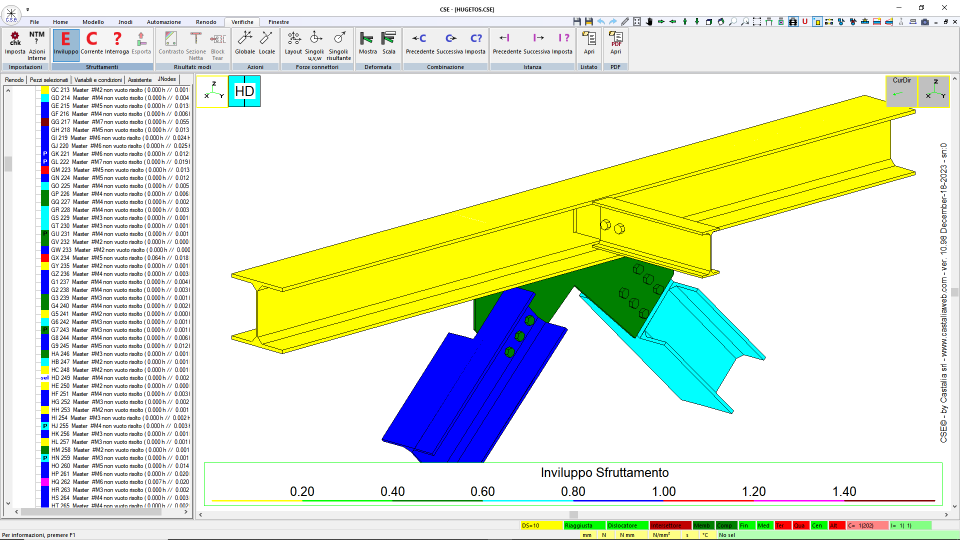
Task: Click the XYZ axes view button at top-left of viewport
Action: click(x=212, y=91)
